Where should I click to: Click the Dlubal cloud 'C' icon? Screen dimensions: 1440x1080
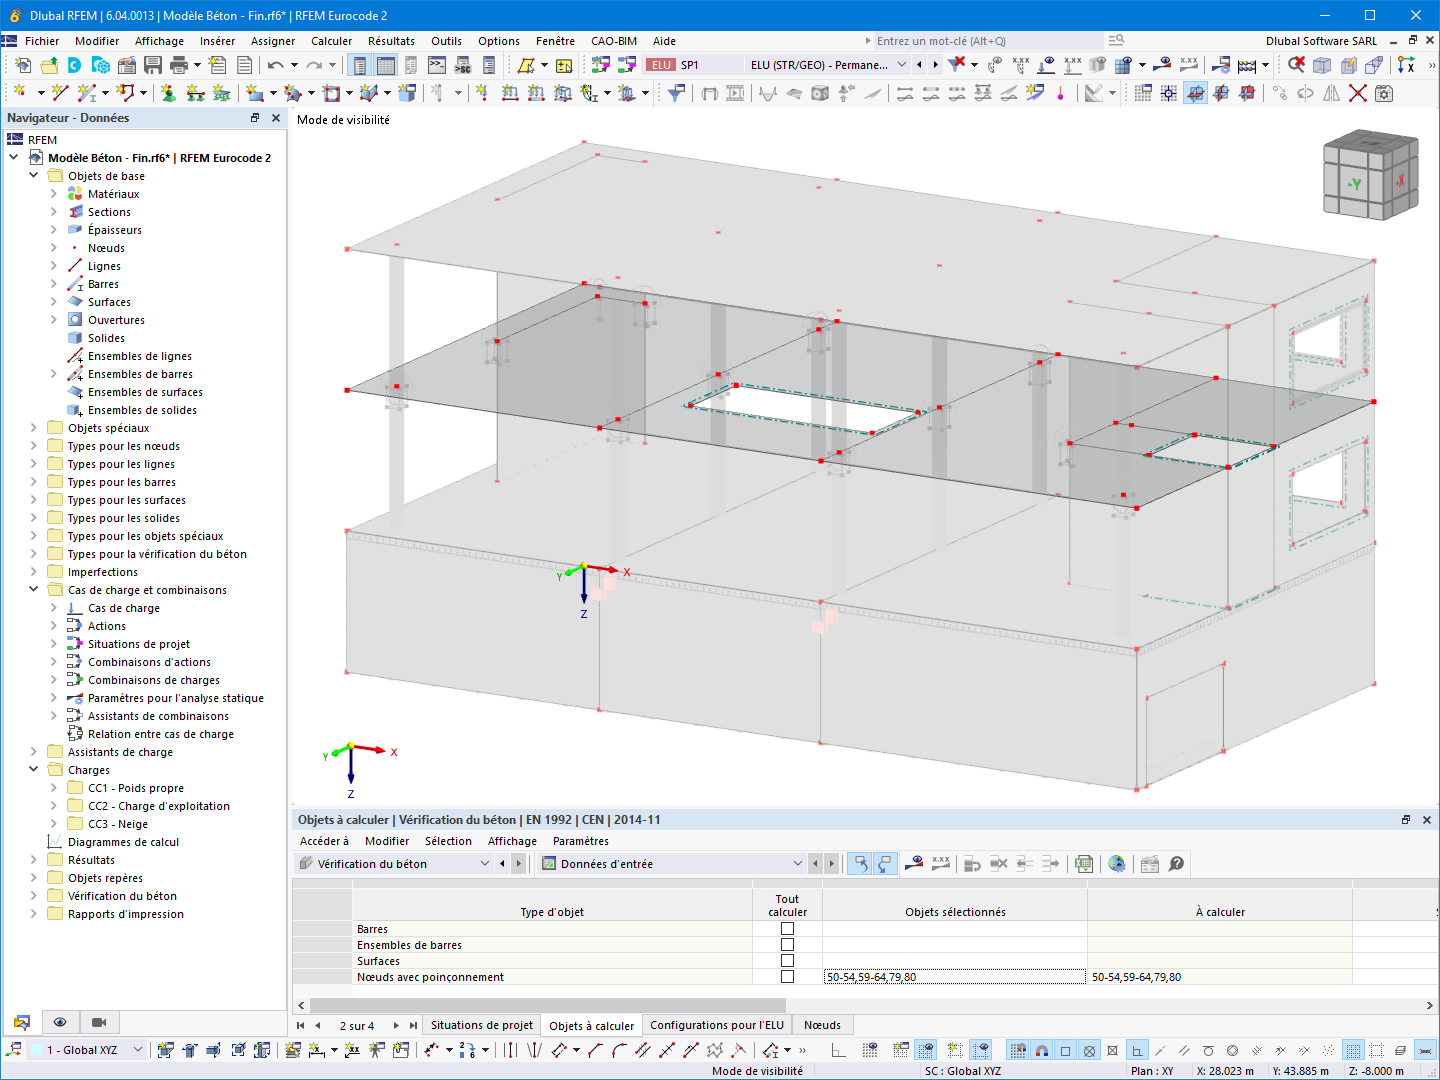[x=74, y=65]
